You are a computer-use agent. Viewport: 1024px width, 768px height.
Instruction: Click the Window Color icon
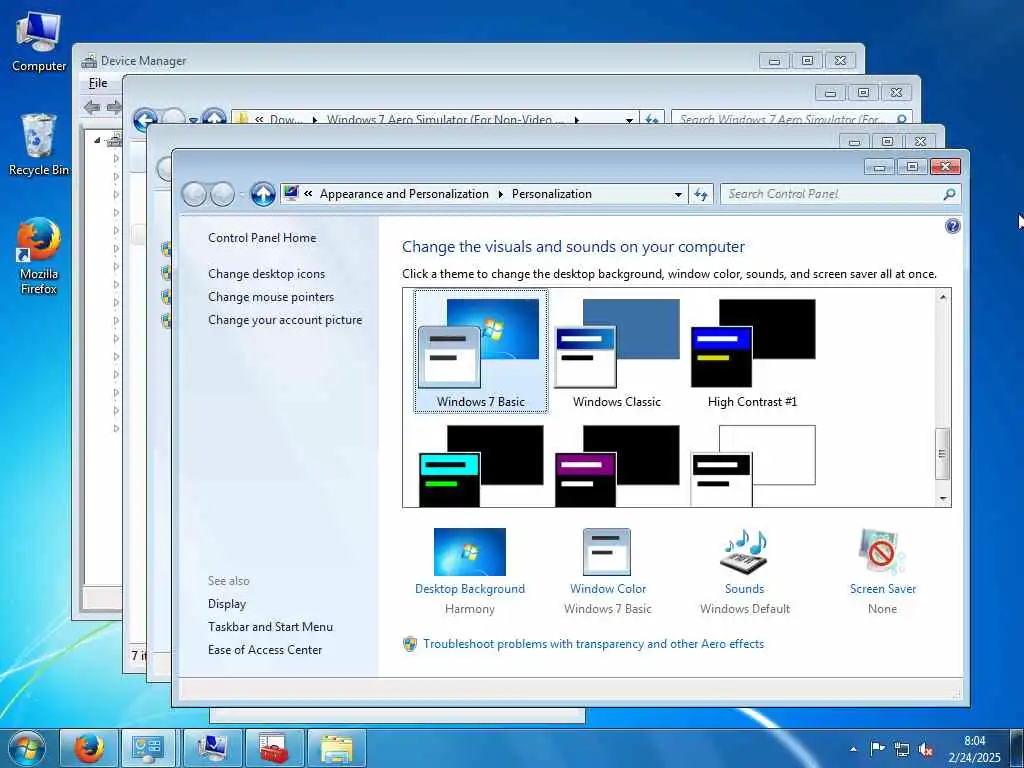click(607, 552)
